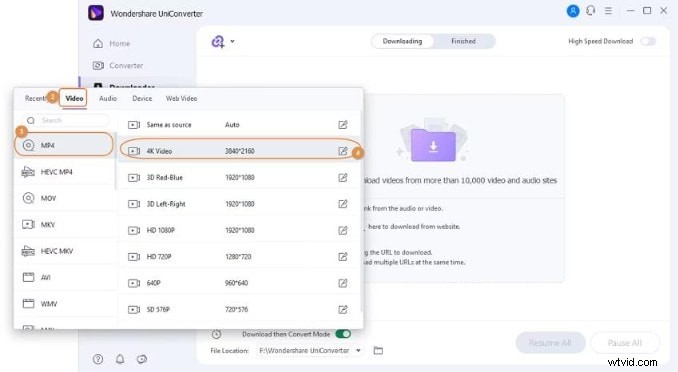Click the MOV format icon
This screenshot has width=678, height=372.
pos(29,198)
